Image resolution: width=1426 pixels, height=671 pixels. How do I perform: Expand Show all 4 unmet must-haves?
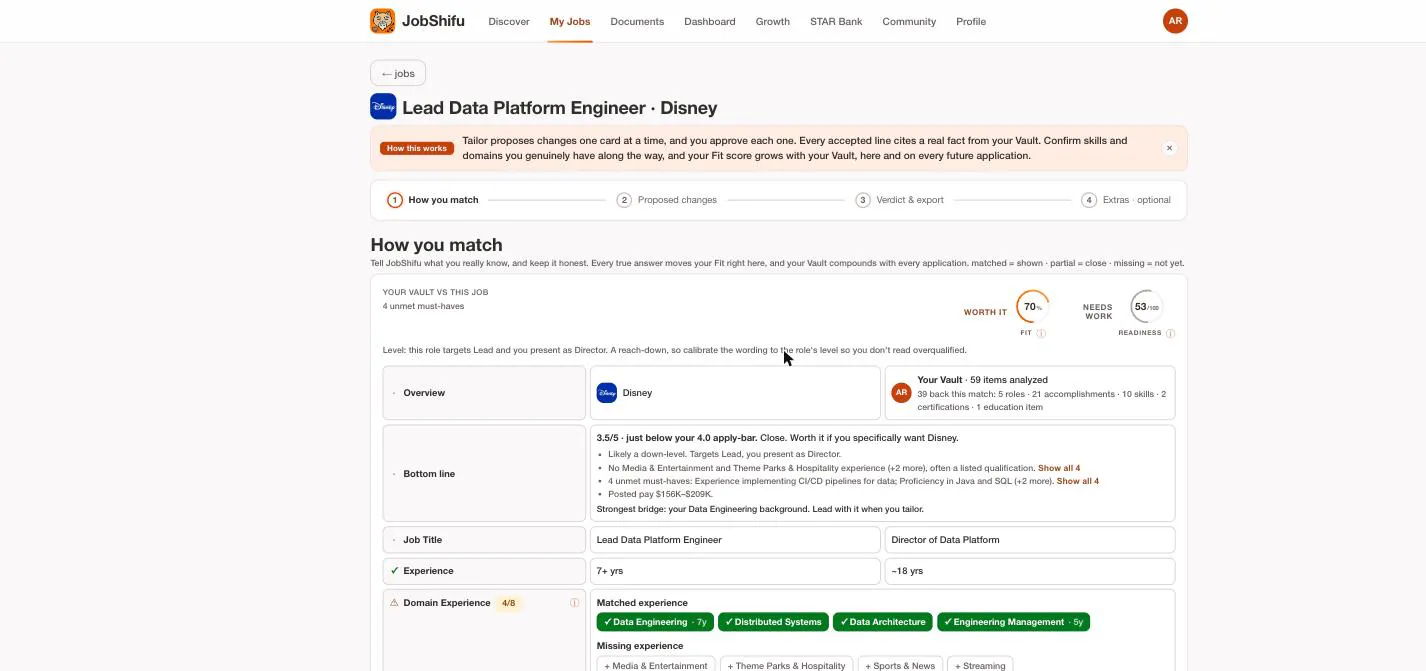pos(1078,481)
